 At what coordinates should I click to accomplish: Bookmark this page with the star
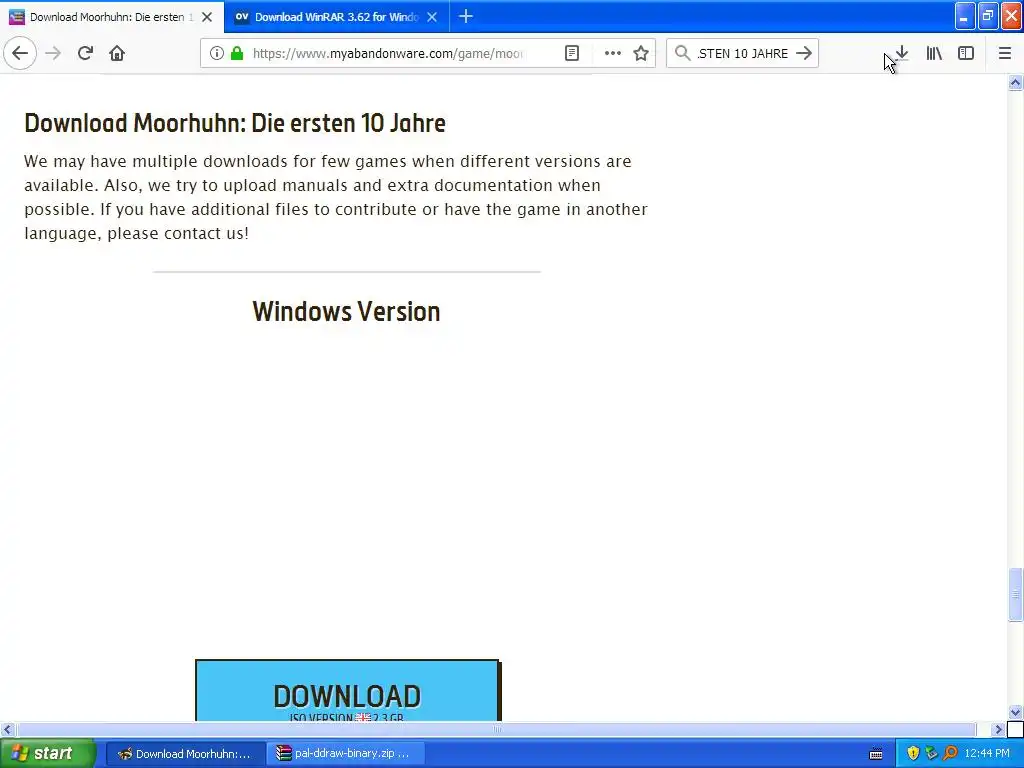[641, 53]
